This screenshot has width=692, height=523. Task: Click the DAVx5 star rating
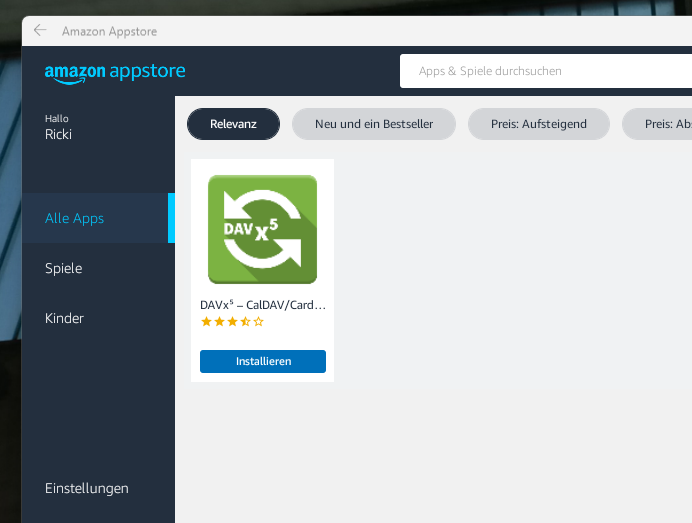pyautogui.click(x=232, y=322)
